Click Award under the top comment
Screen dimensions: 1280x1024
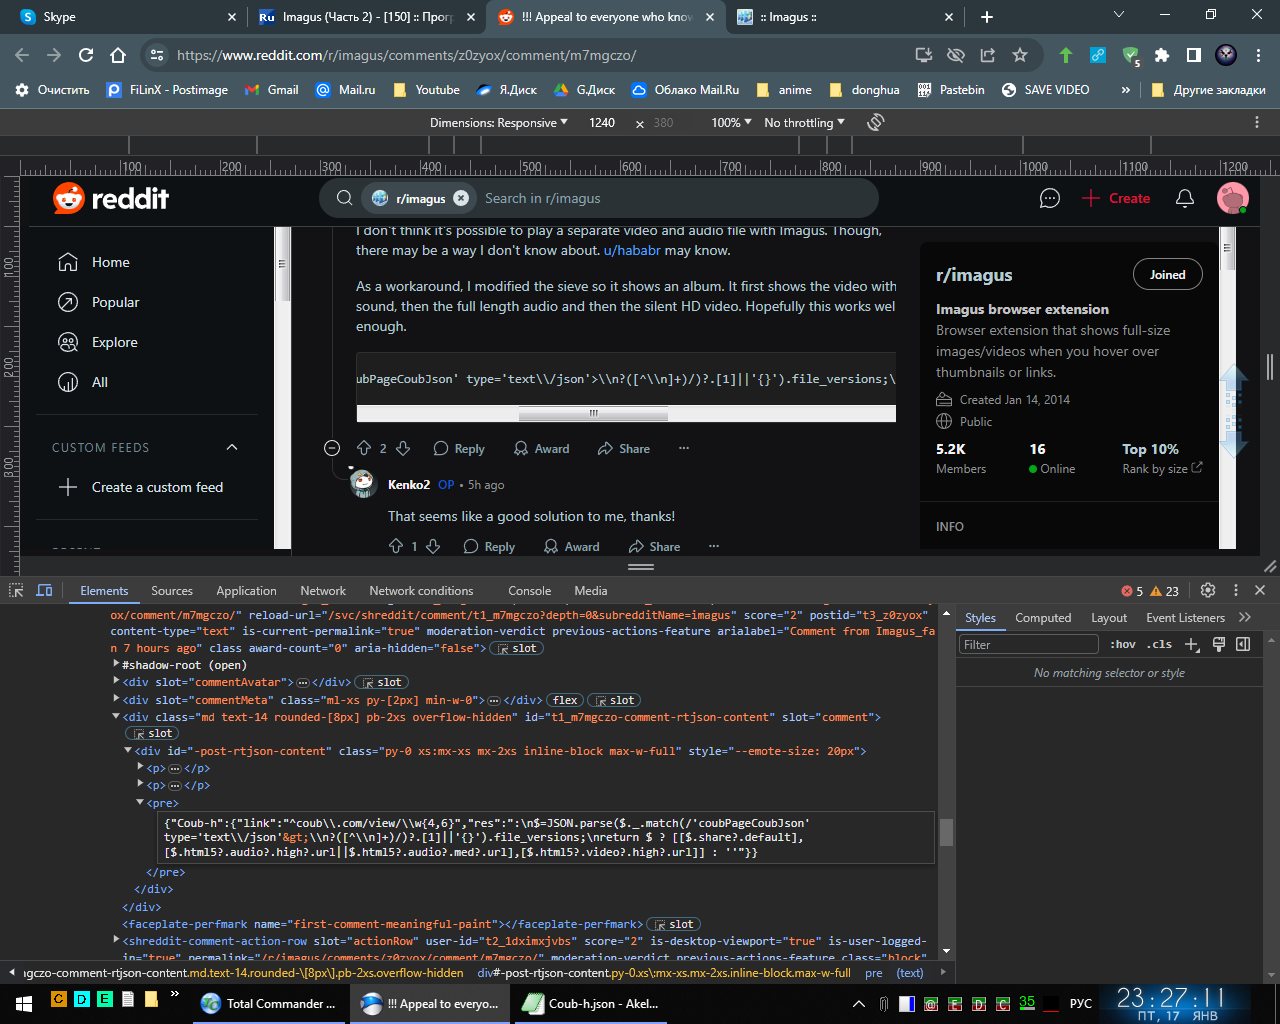(x=541, y=449)
